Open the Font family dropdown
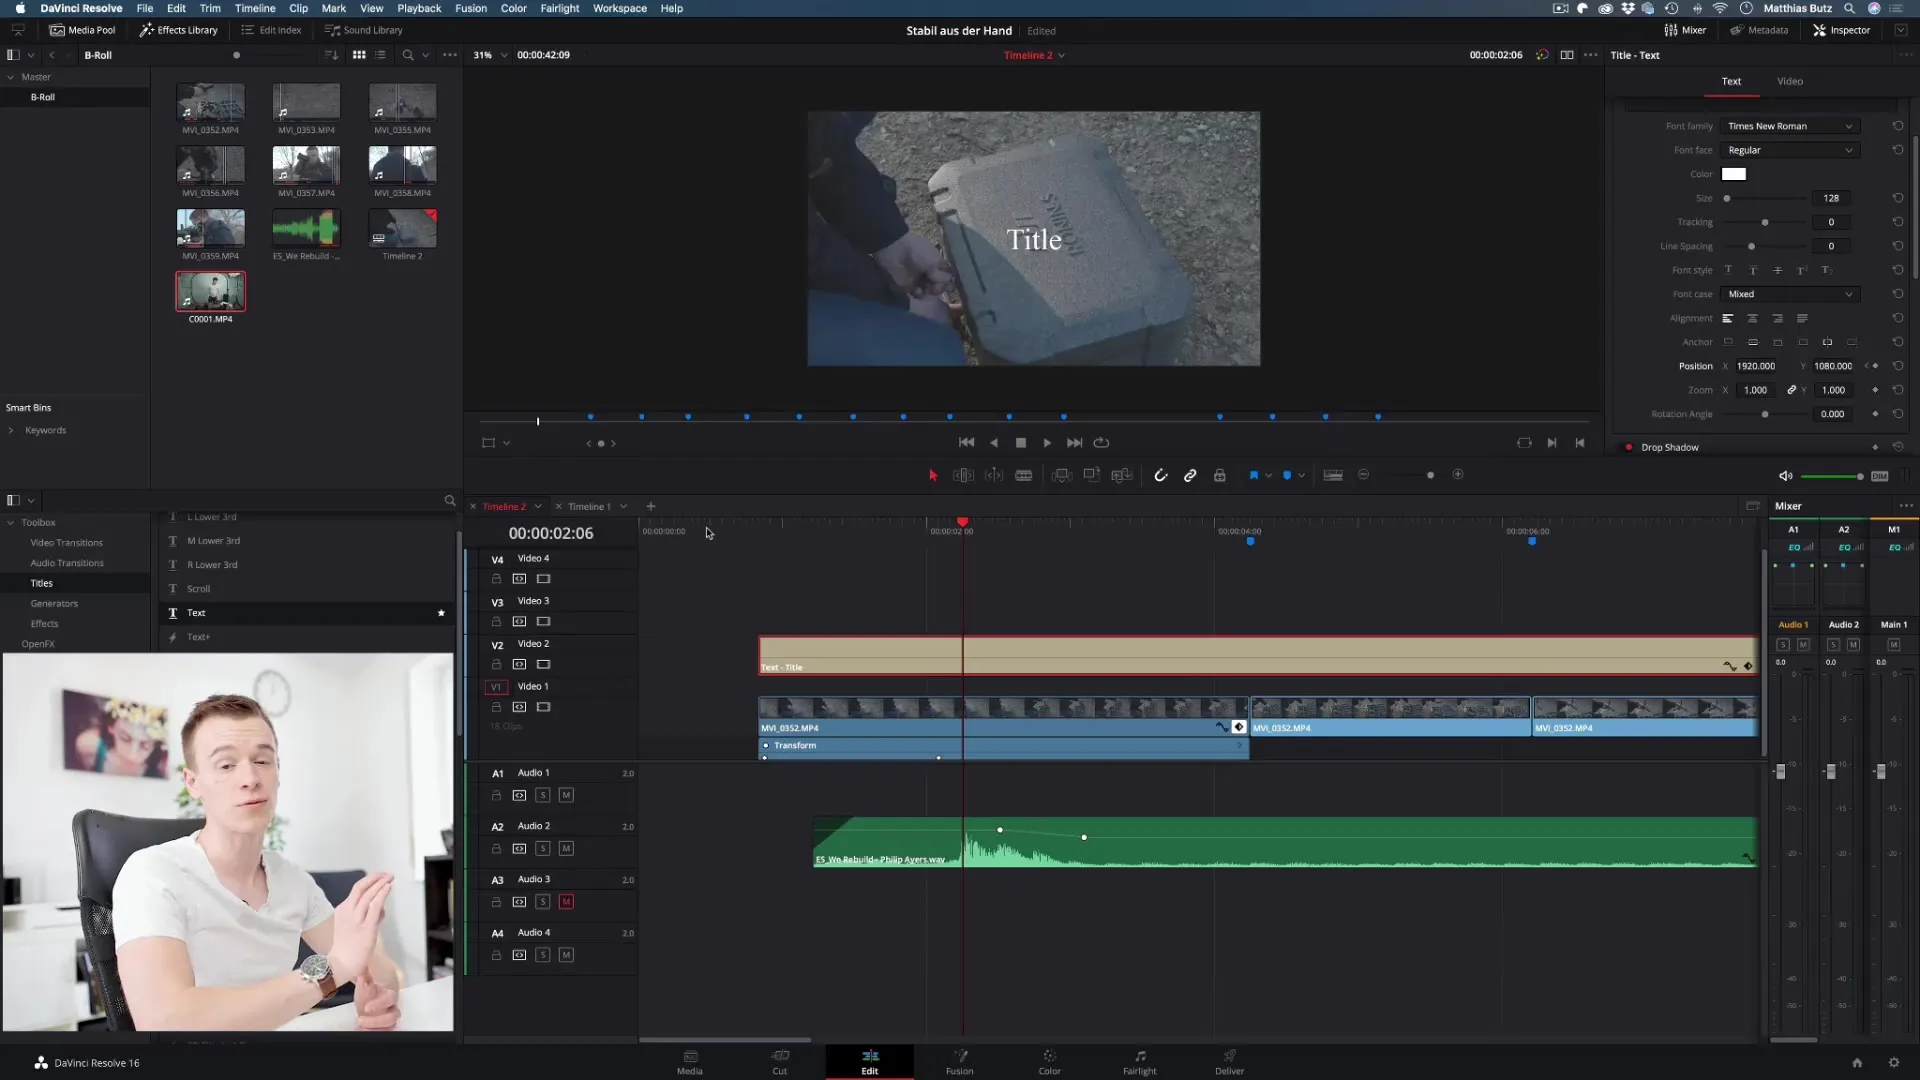The height and width of the screenshot is (1080, 1920). pyautogui.click(x=1789, y=126)
